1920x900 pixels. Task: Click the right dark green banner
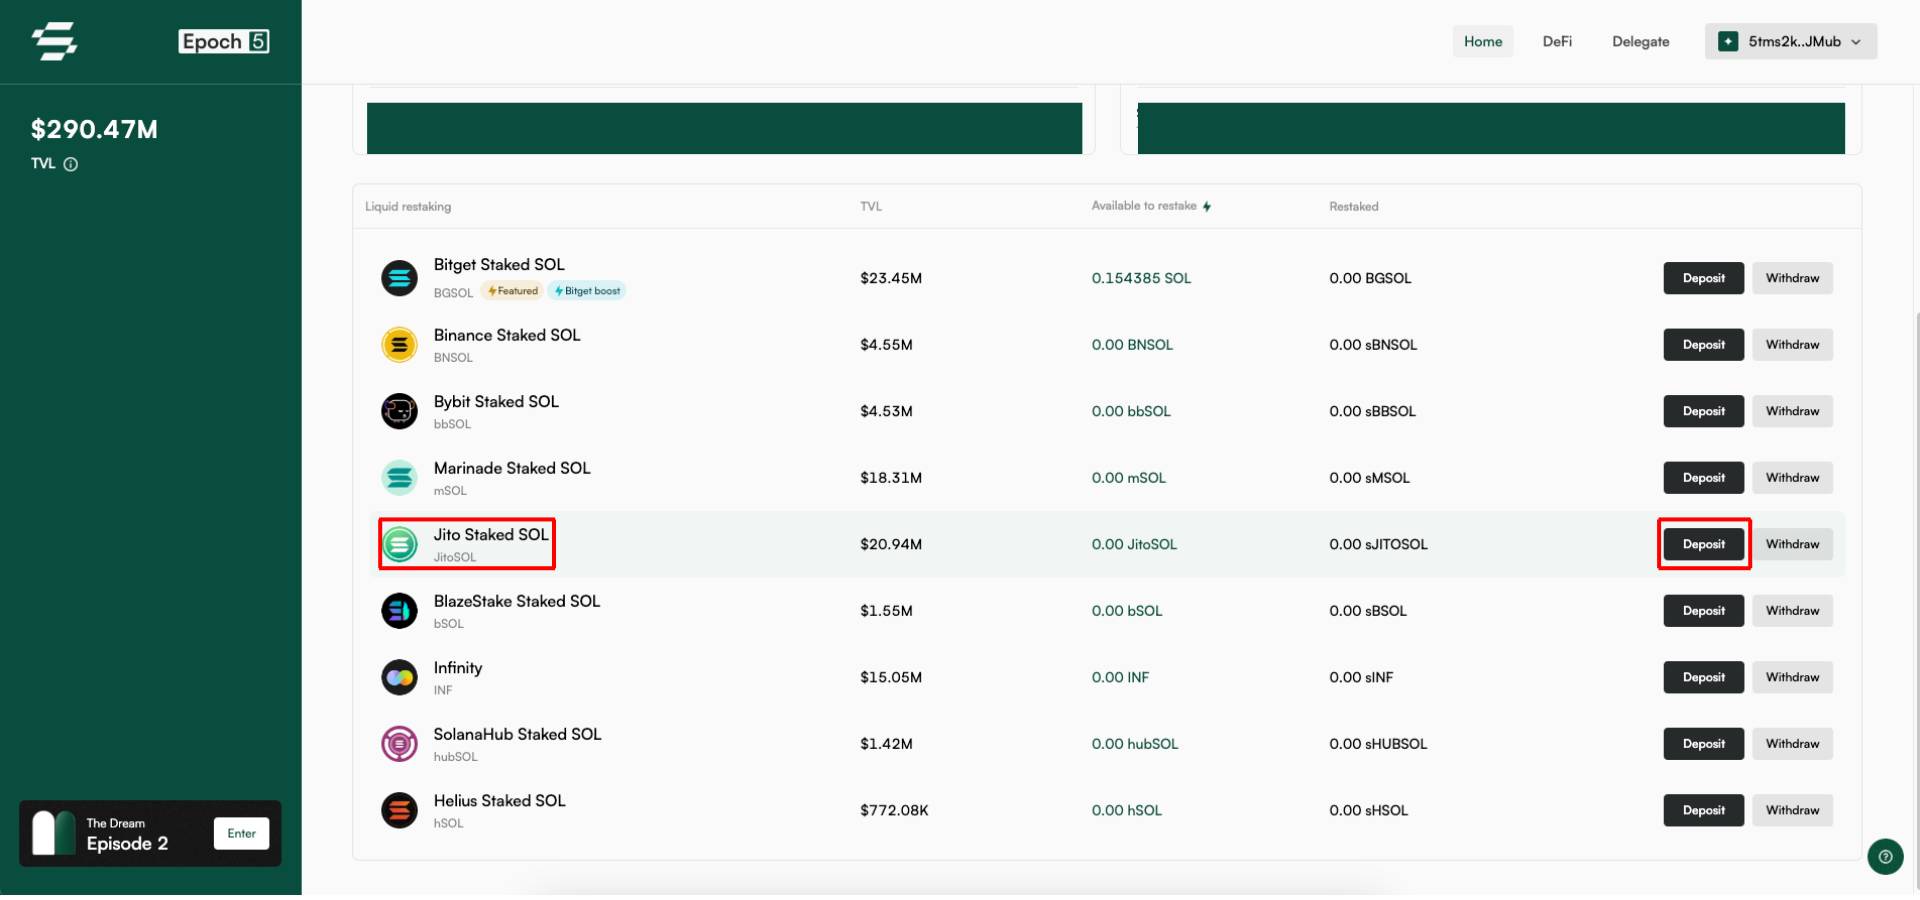click(1491, 128)
